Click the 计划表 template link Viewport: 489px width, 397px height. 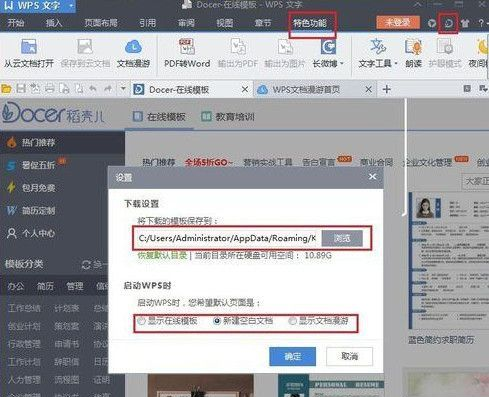67,308
